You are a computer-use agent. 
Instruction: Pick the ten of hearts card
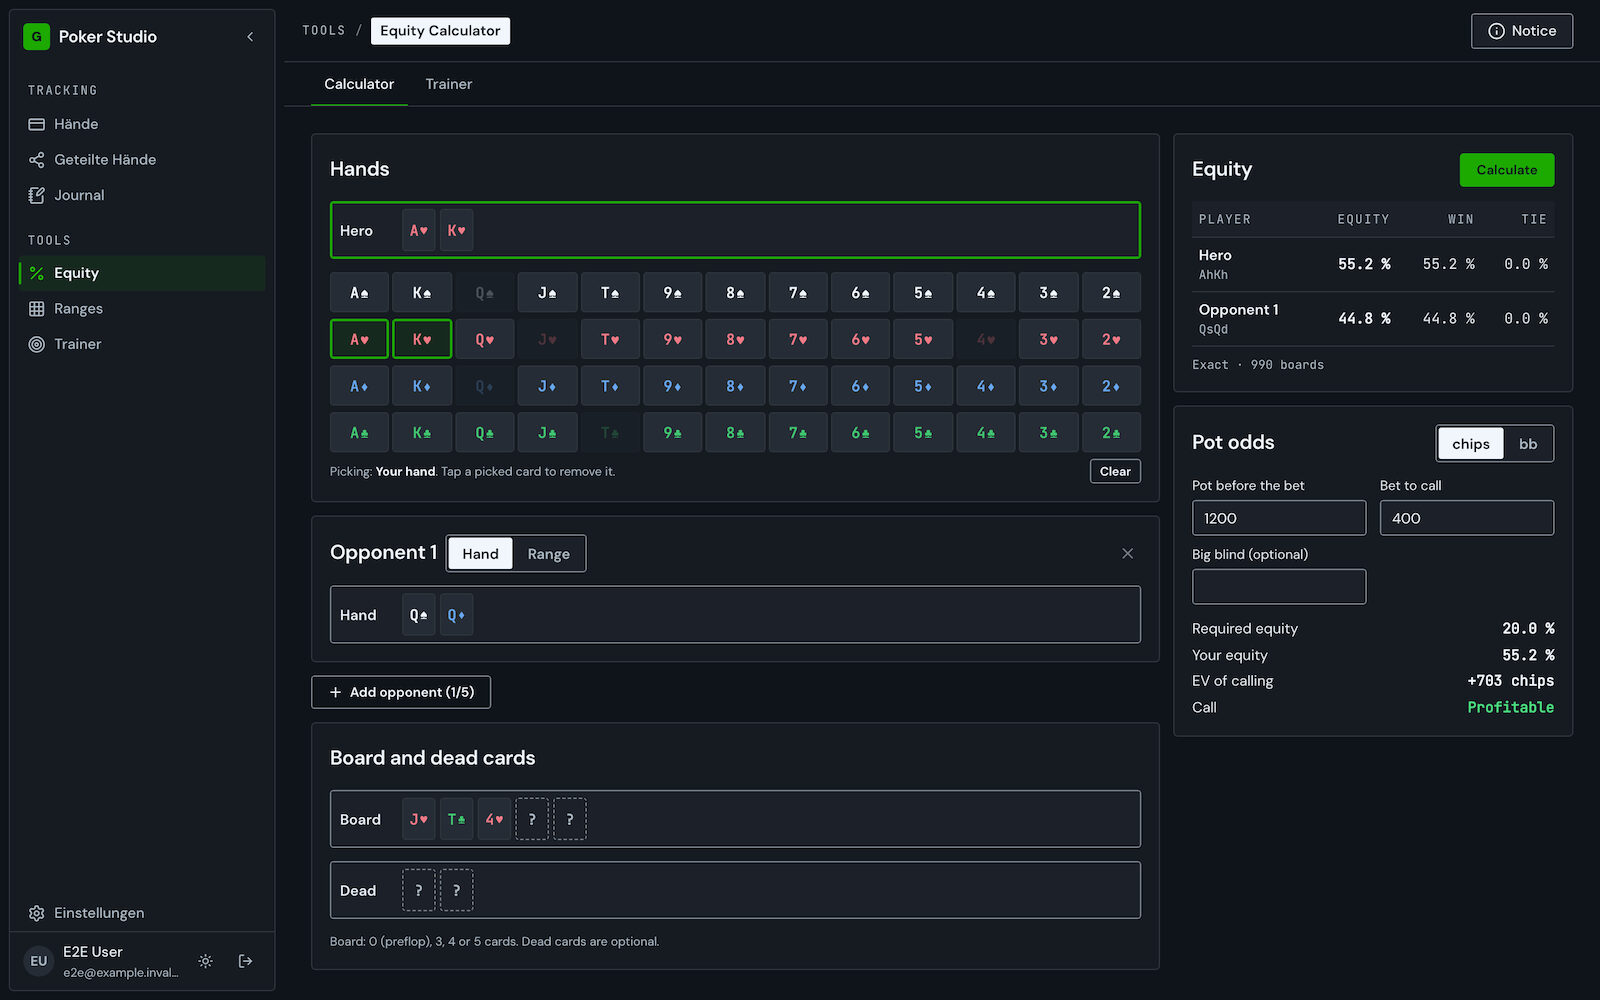point(610,340)
